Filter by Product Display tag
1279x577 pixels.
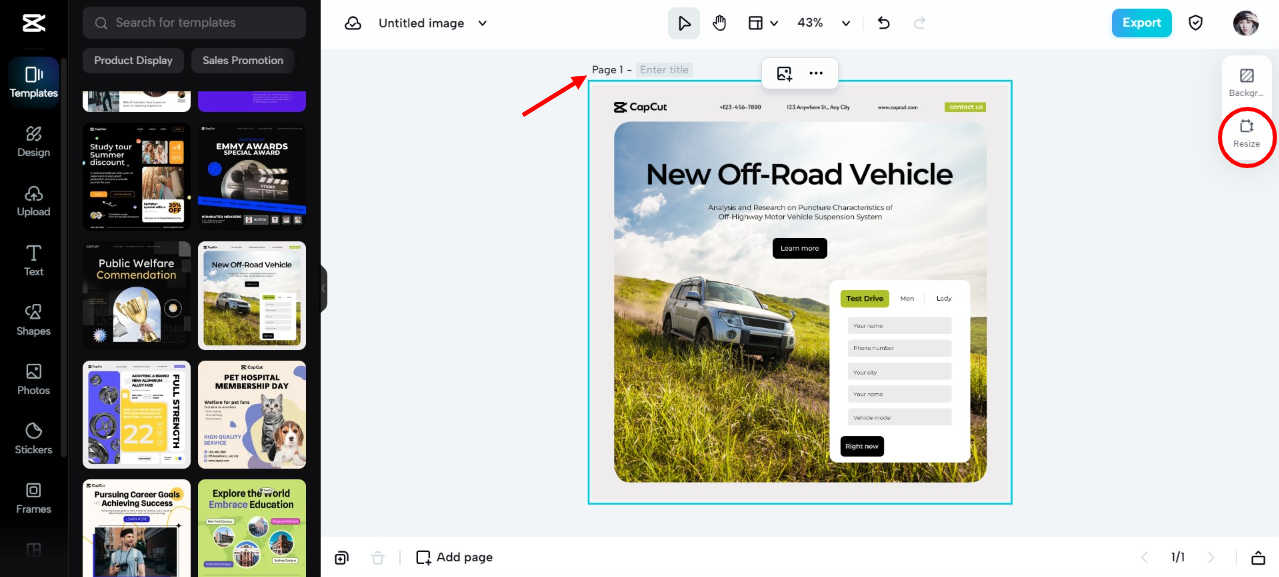pos(133,60)
